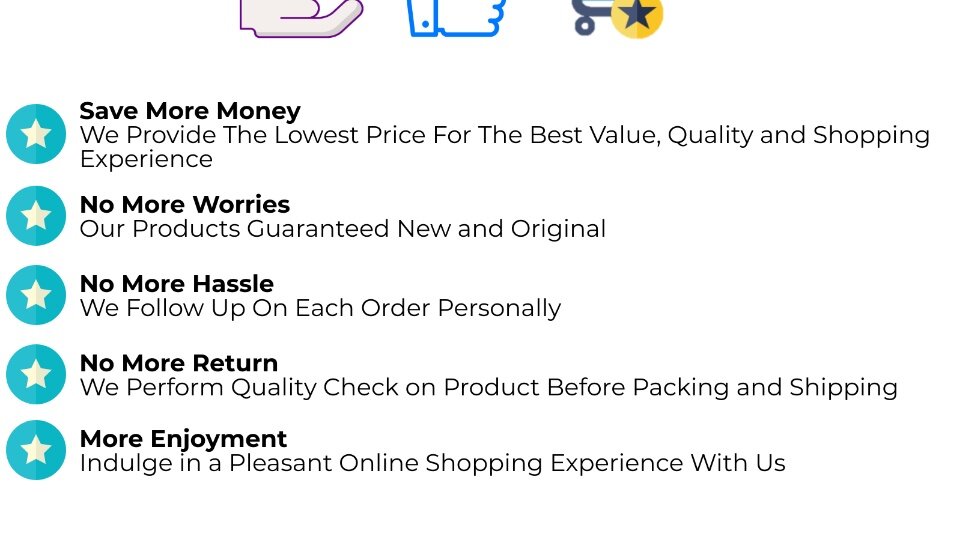Click the purple open hand icon
Image resolution: width=960 pixels, height=536 pixels.
pos(301,18)
